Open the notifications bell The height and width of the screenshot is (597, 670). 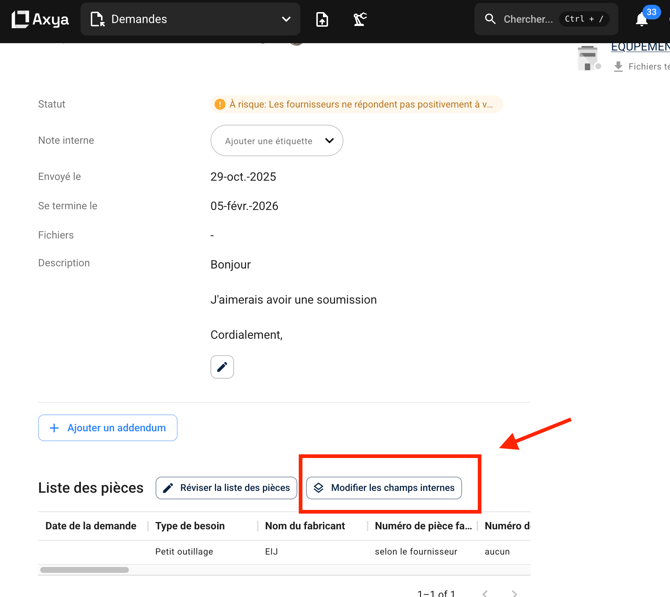[x=642, y=19]
